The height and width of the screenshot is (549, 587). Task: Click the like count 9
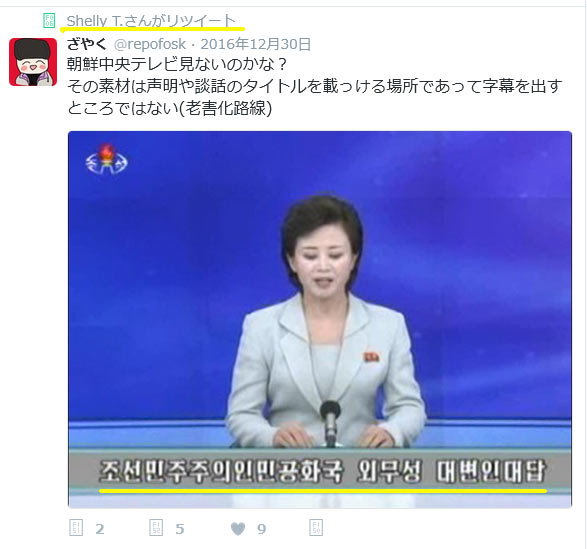(x=261, y=529)
